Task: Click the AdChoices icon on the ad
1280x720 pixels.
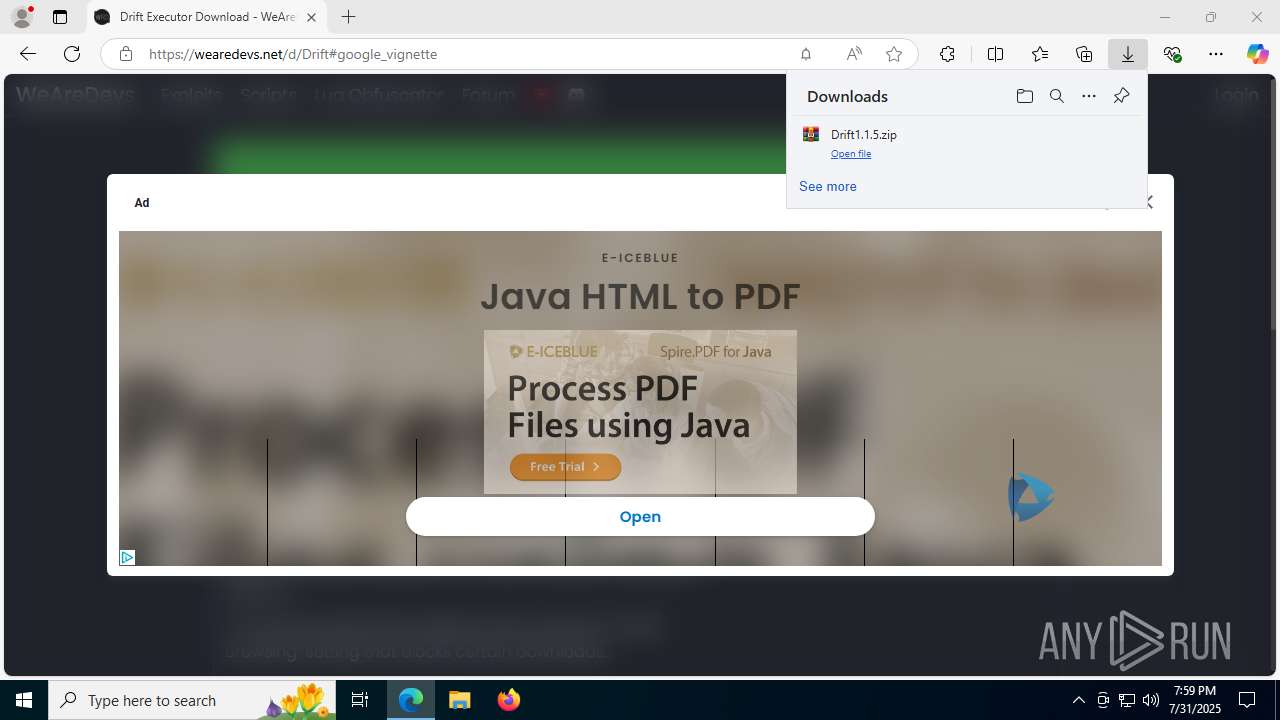Action: pos(127,557)
